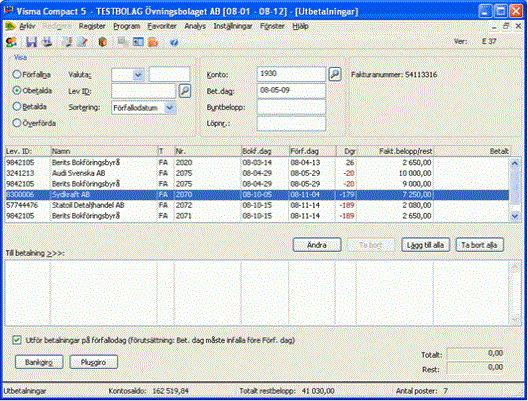Click the Lägg till alla button
The height and width of the screenshot is (401, 528).
tap(425, 245)
